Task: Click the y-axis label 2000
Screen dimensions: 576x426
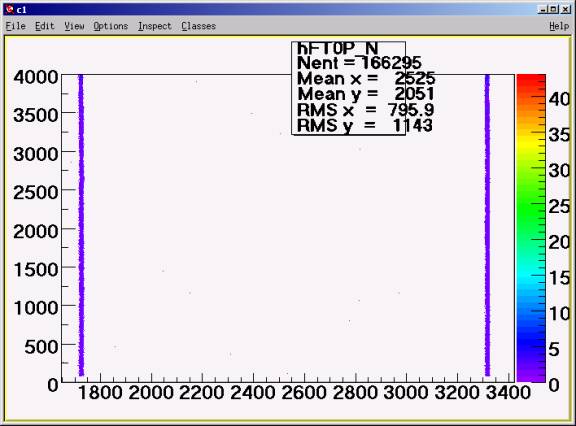Action: pyautogui.click(x=36, y=231)
